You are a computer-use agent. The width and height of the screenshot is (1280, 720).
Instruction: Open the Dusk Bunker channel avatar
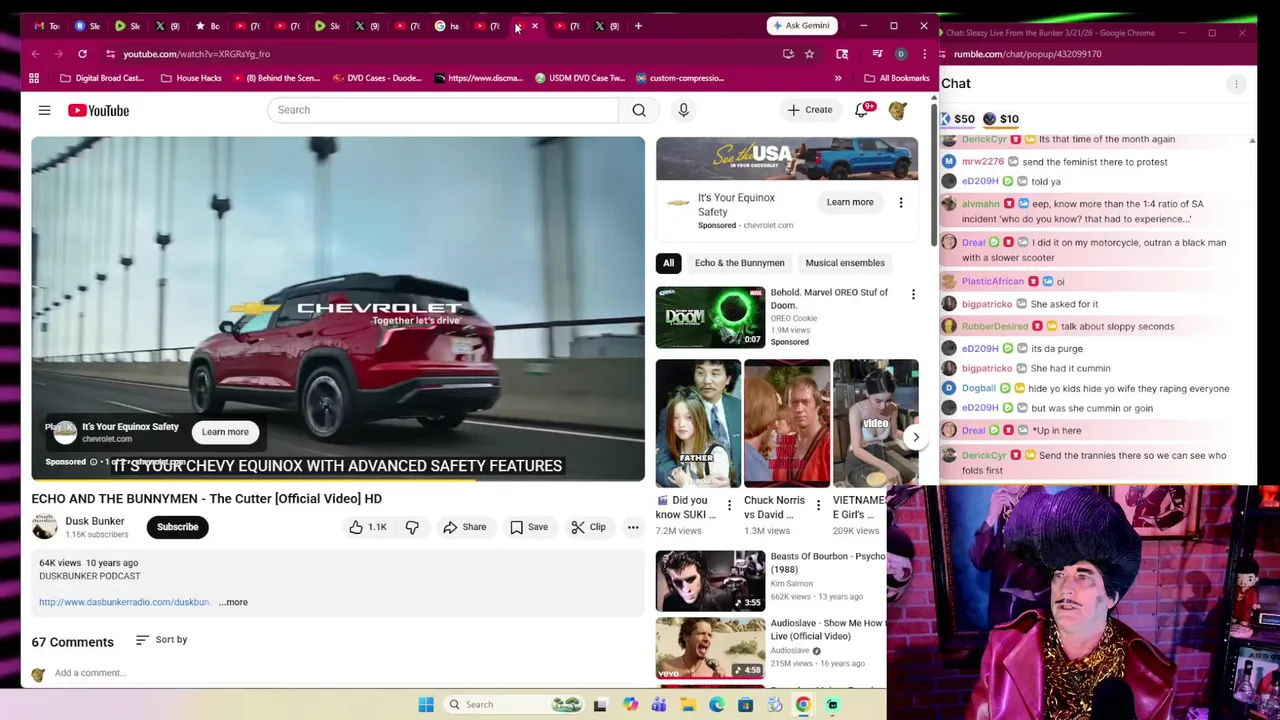[x=44, y=527]
